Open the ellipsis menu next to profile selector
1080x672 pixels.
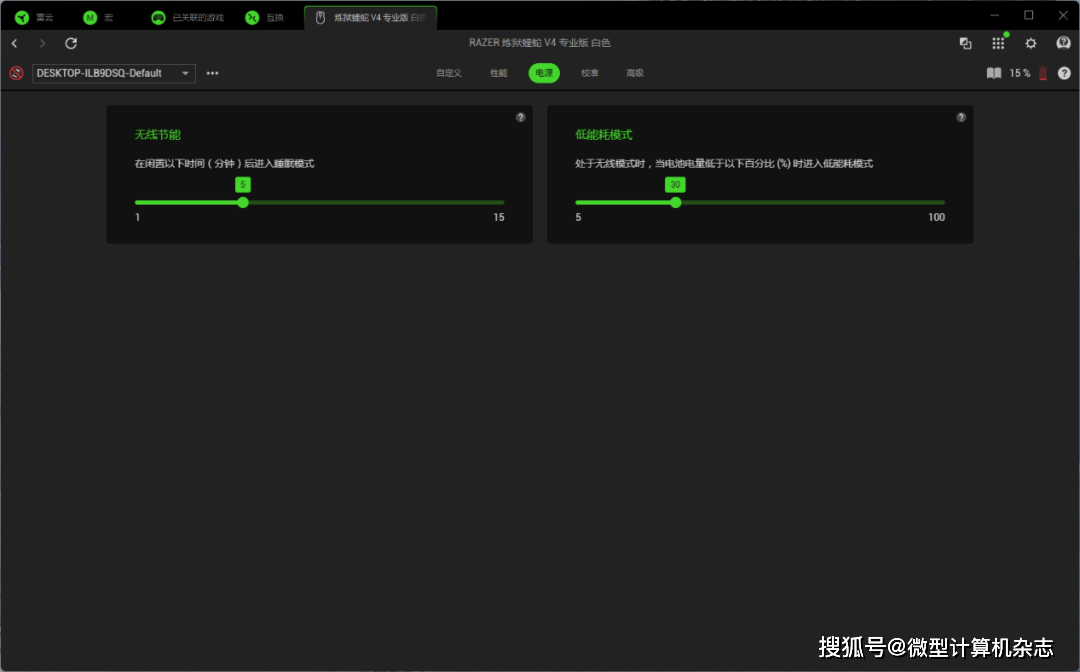pos(212,73)
